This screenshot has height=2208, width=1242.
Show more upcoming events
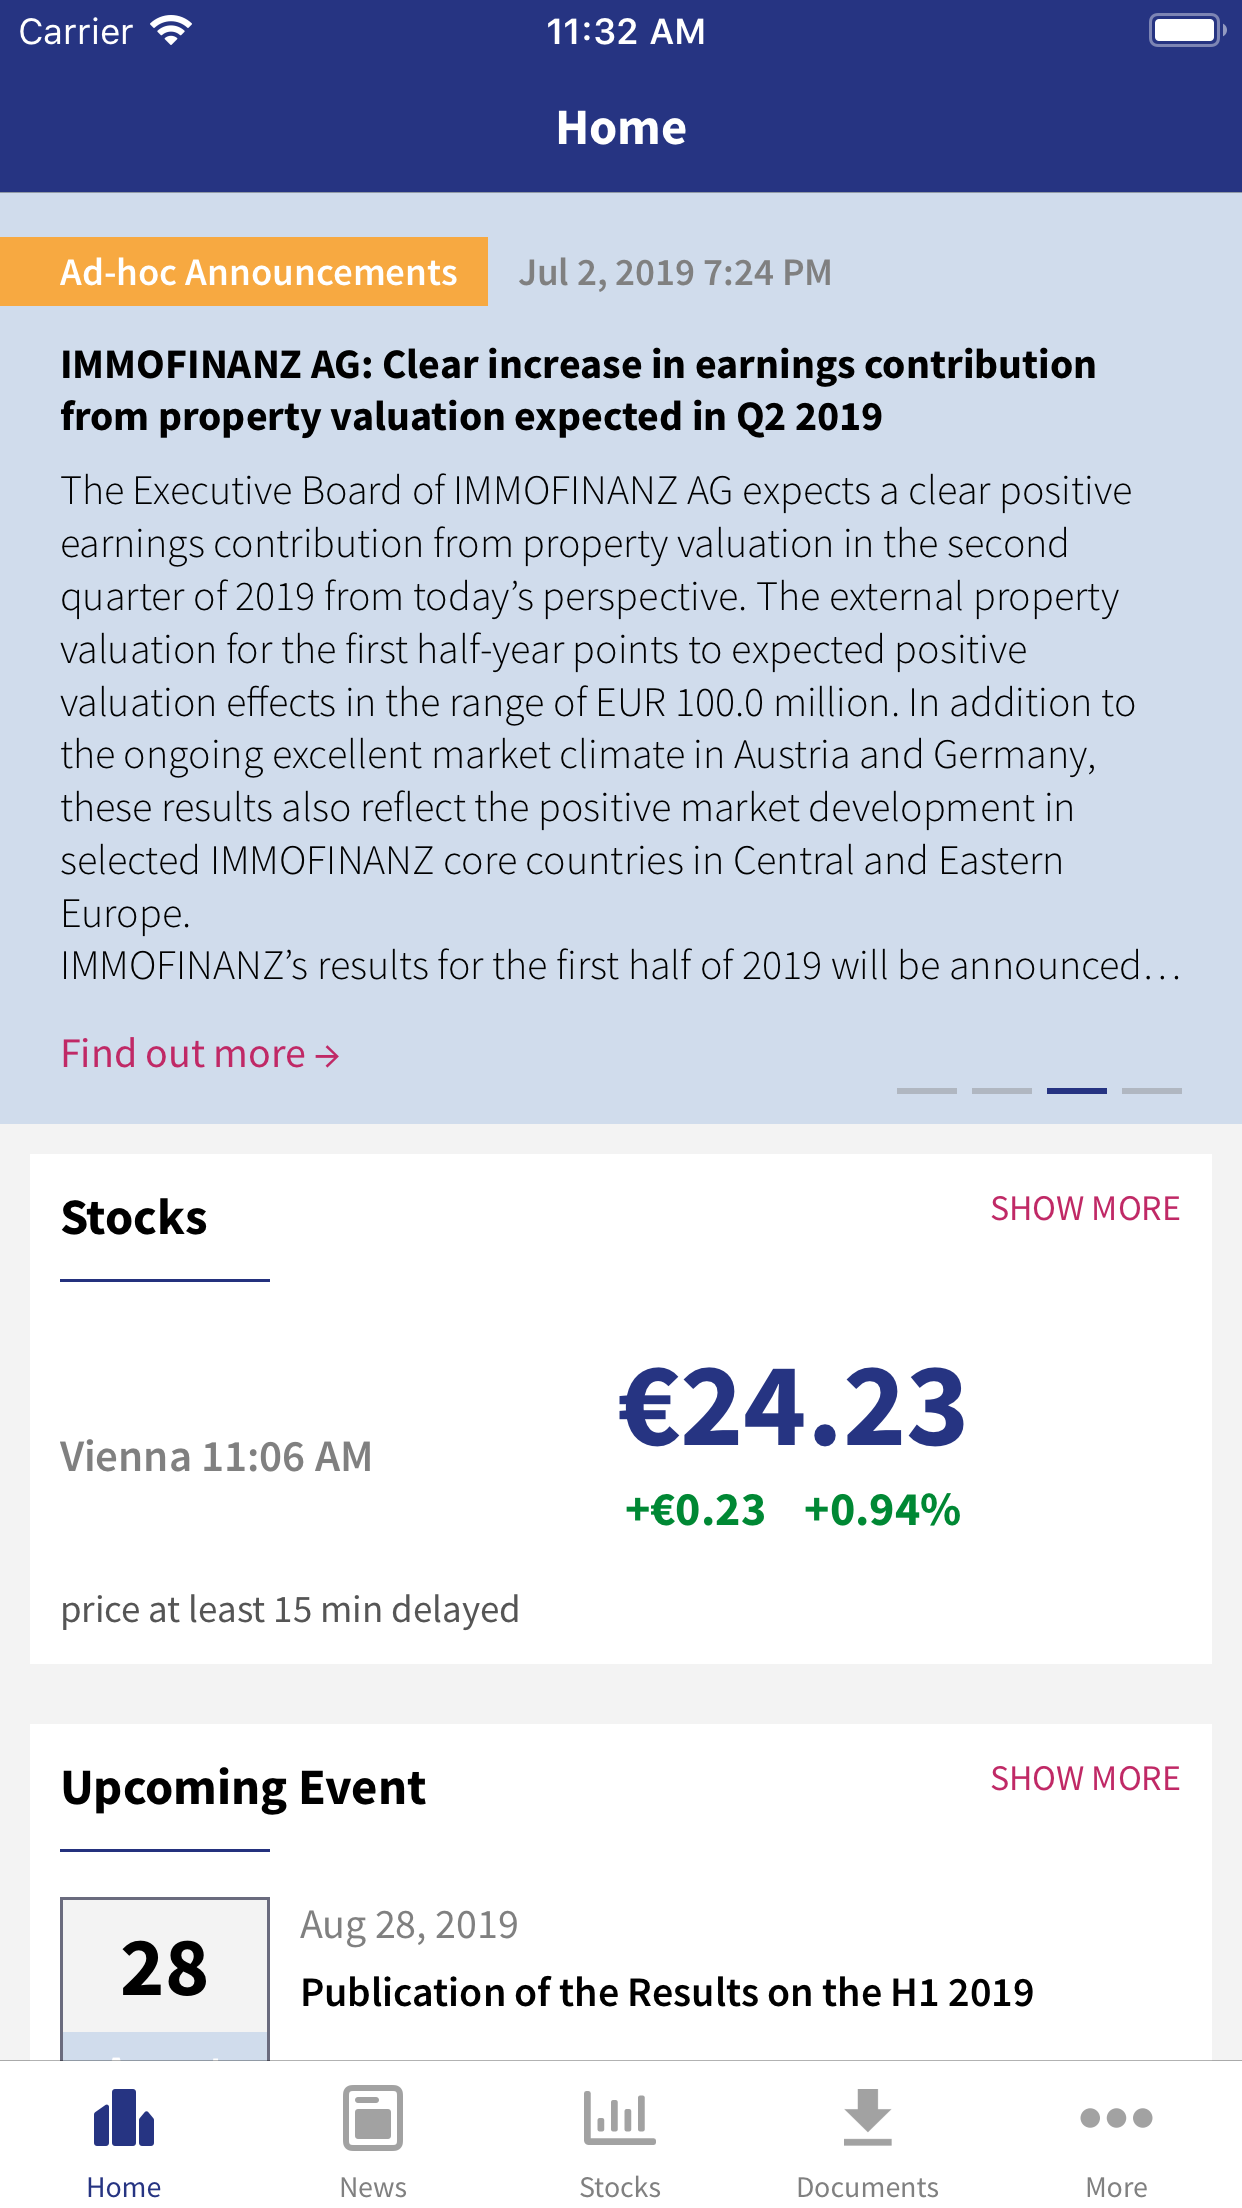1085,1779
